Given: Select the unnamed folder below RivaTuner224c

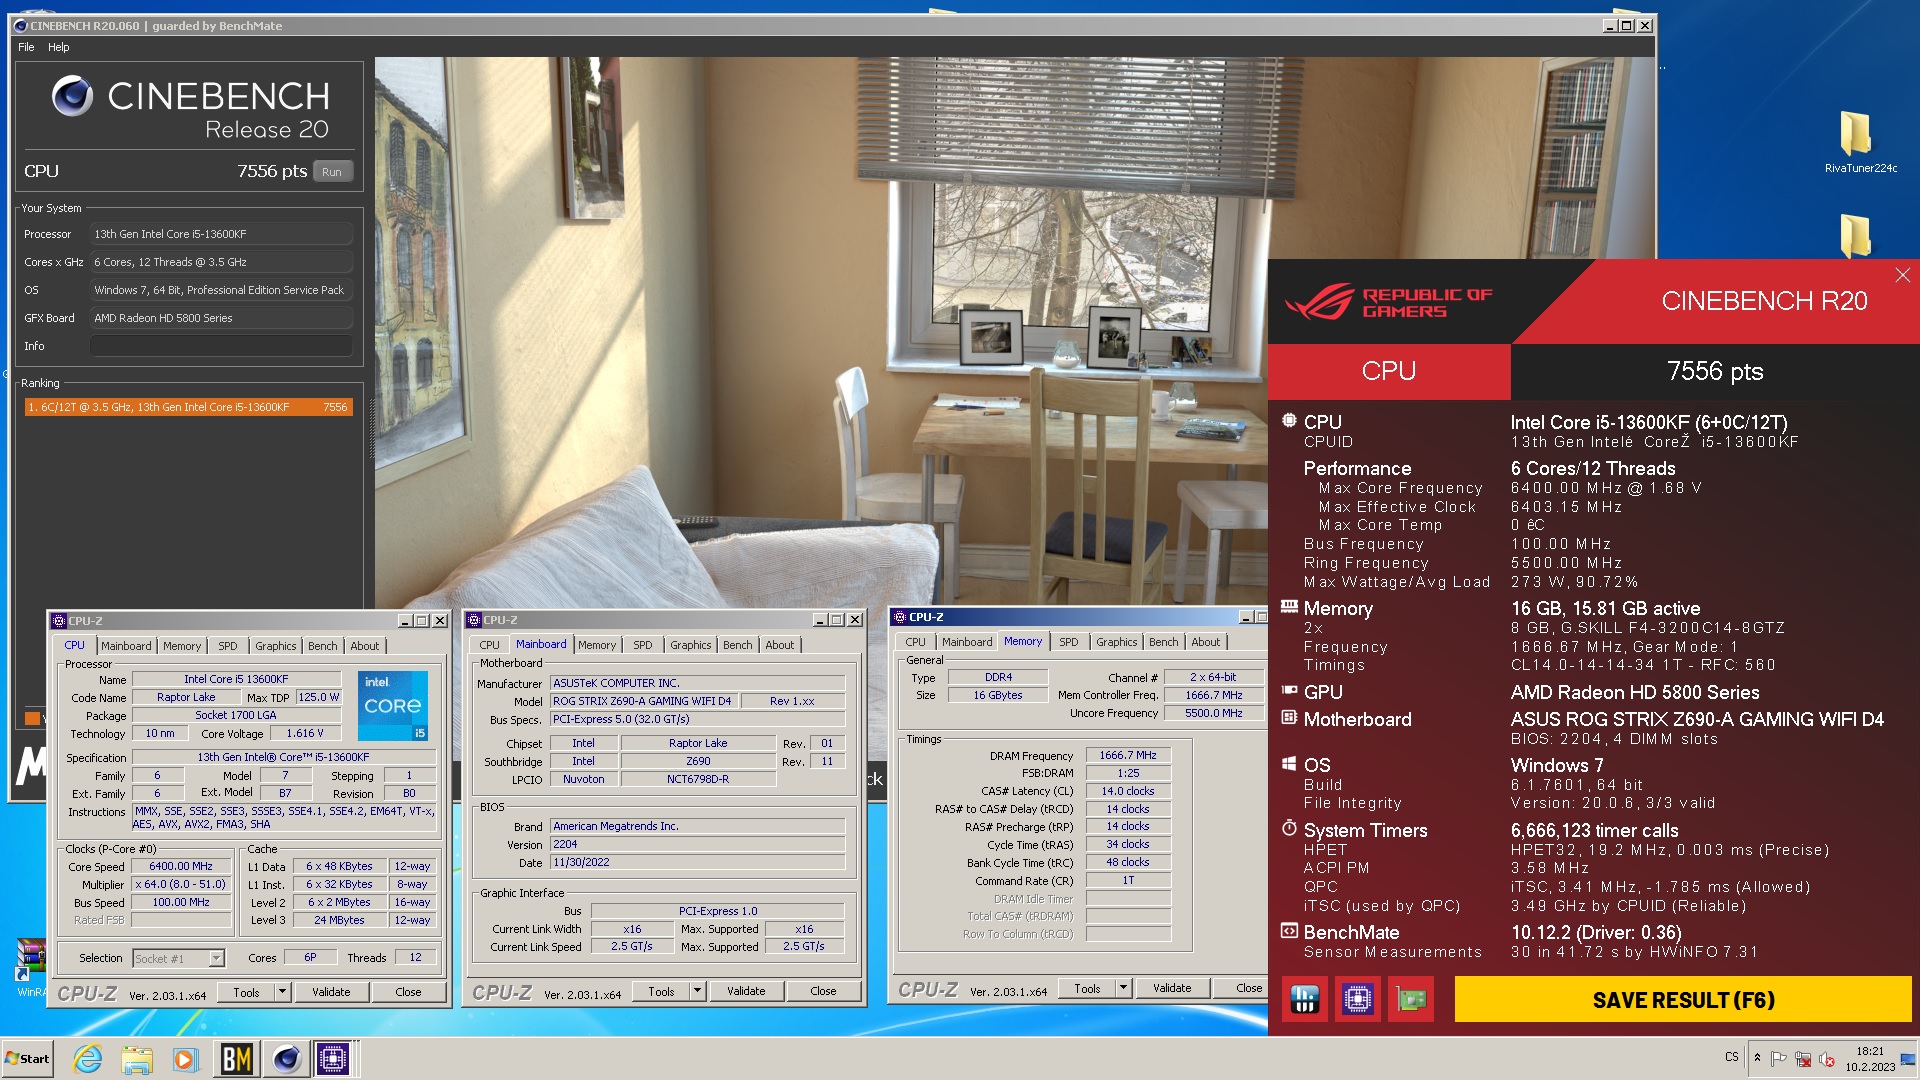Looking at the screenshot, I should pos(1856,235).
